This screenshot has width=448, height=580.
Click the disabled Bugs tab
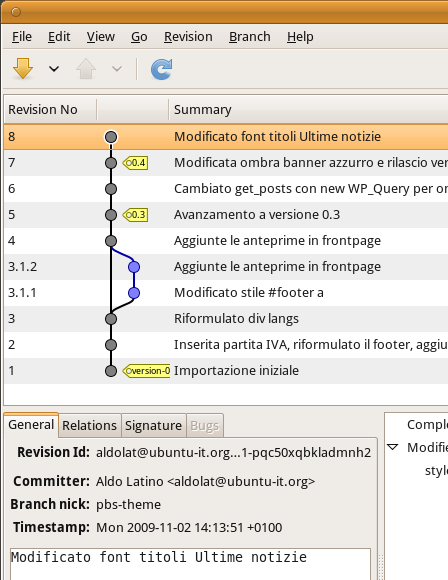pos(205,426)
